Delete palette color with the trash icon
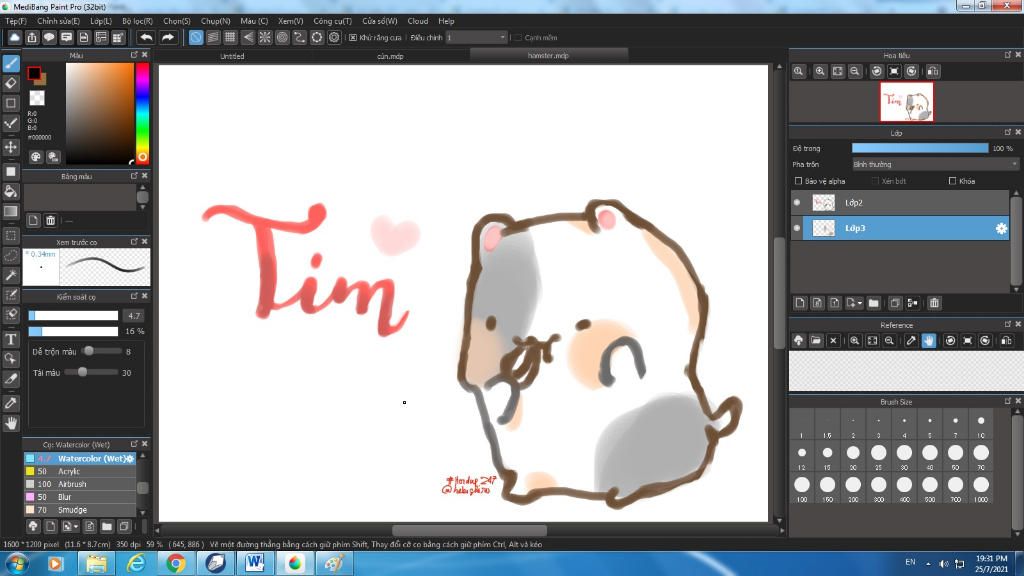Viewport: 1024px width, 576px height. tap(50, 221)
